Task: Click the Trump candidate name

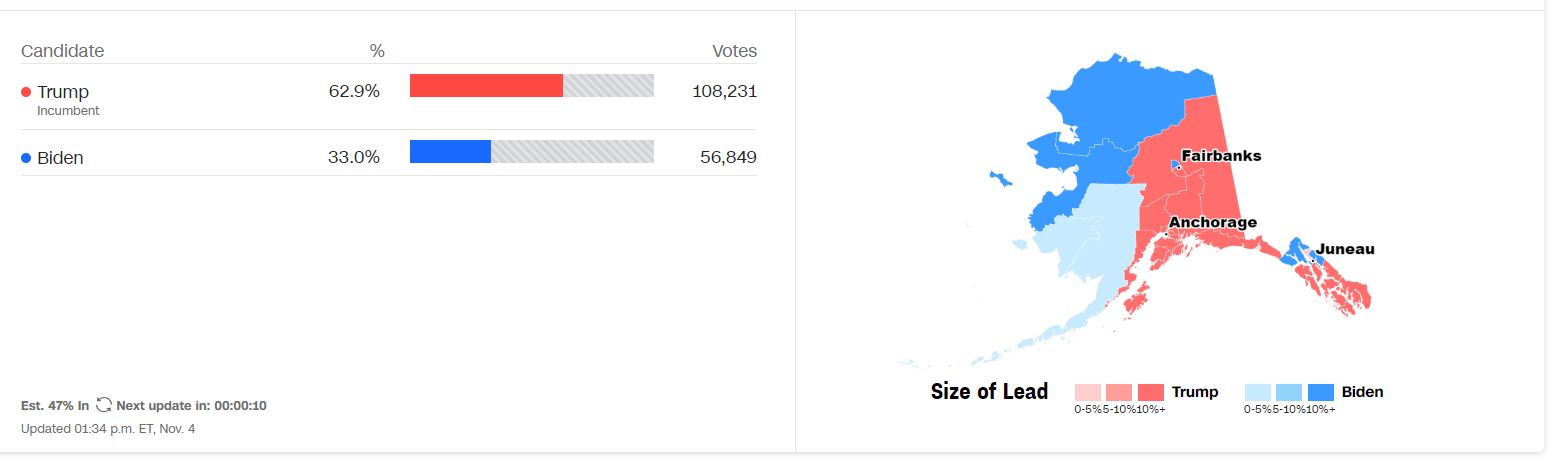Action: 63,92
